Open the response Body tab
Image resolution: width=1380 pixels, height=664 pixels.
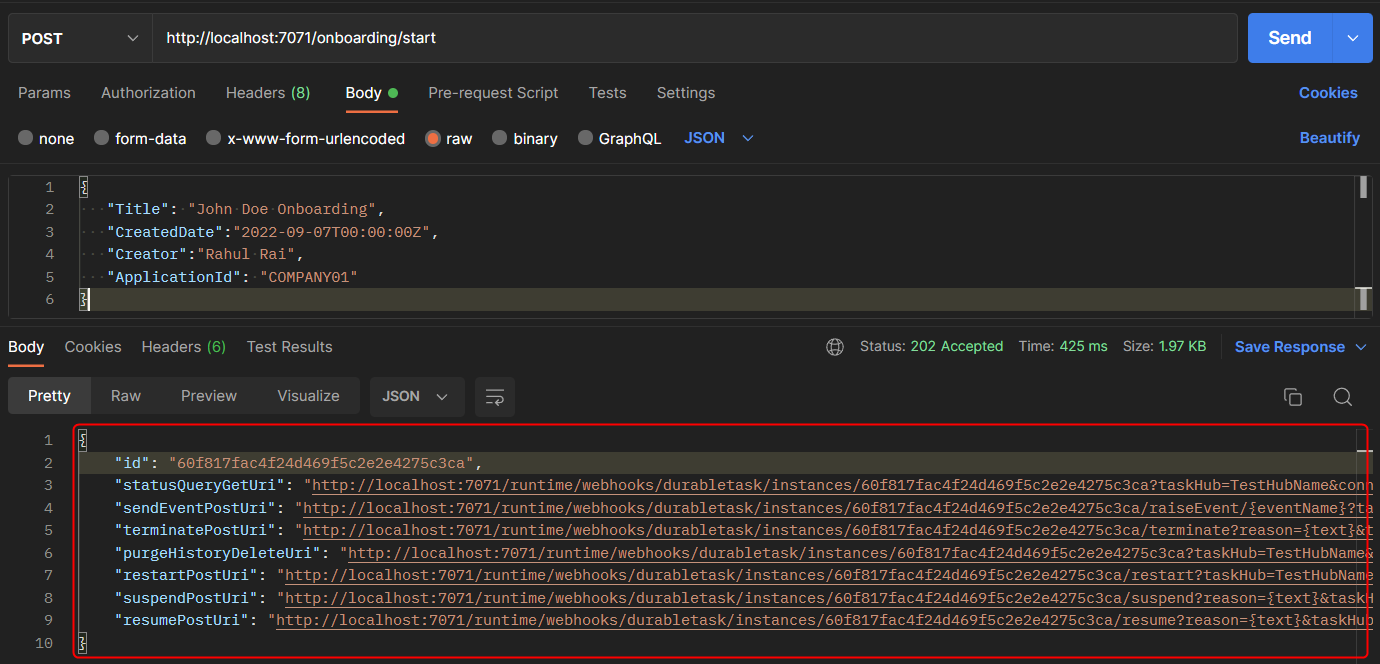(26, 347)
